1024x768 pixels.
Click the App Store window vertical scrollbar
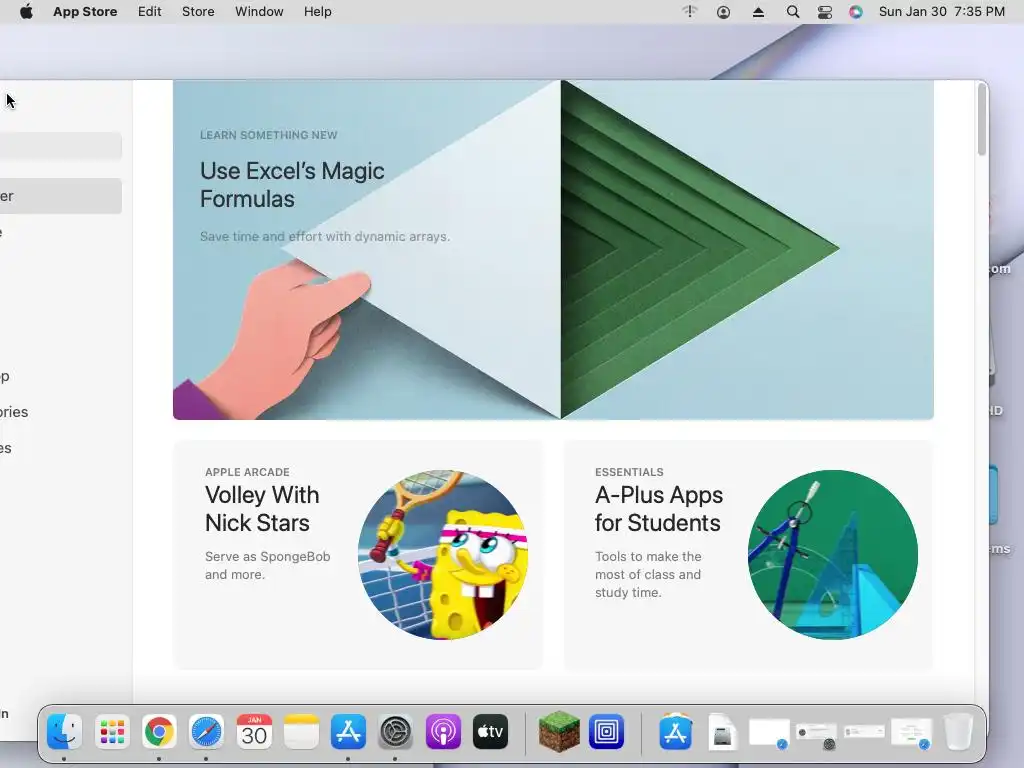pyautogui.click(x=981, y=120)
